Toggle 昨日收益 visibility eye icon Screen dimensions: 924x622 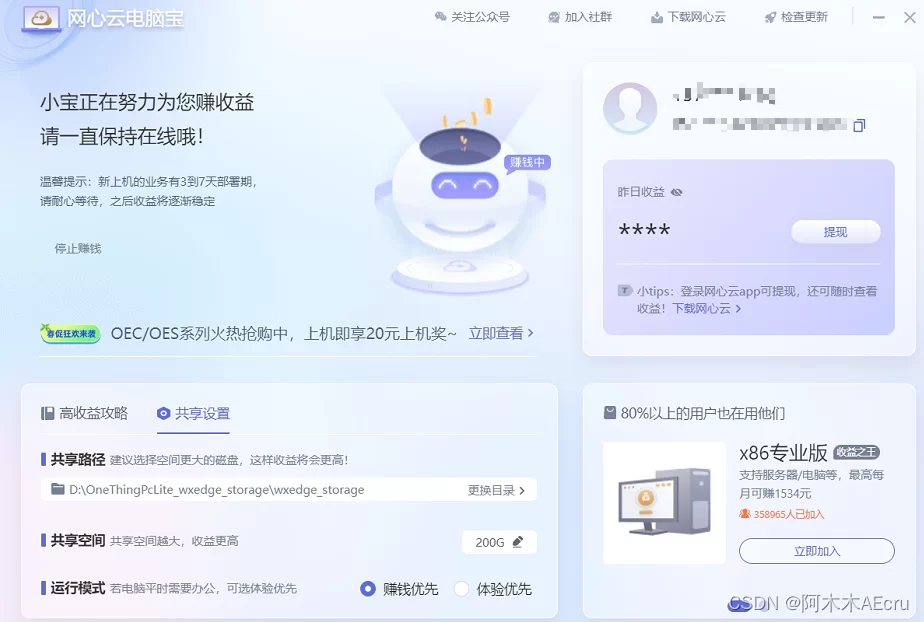[677, 192]
